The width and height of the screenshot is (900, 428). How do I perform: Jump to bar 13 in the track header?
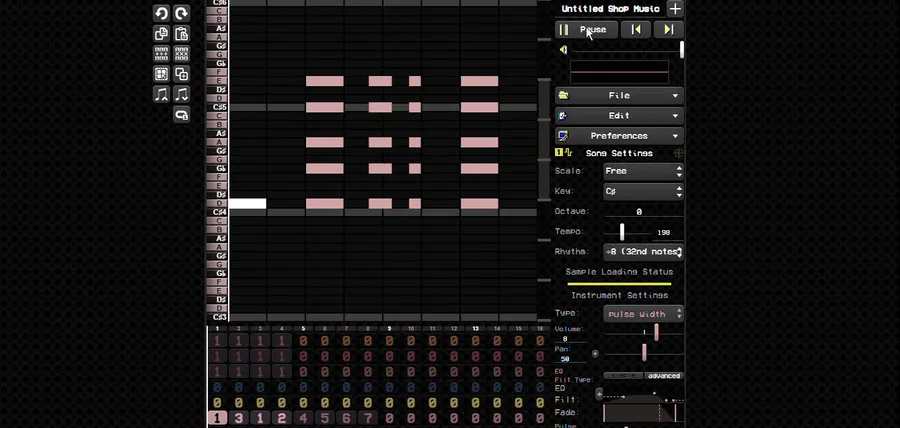click(475, 329)
